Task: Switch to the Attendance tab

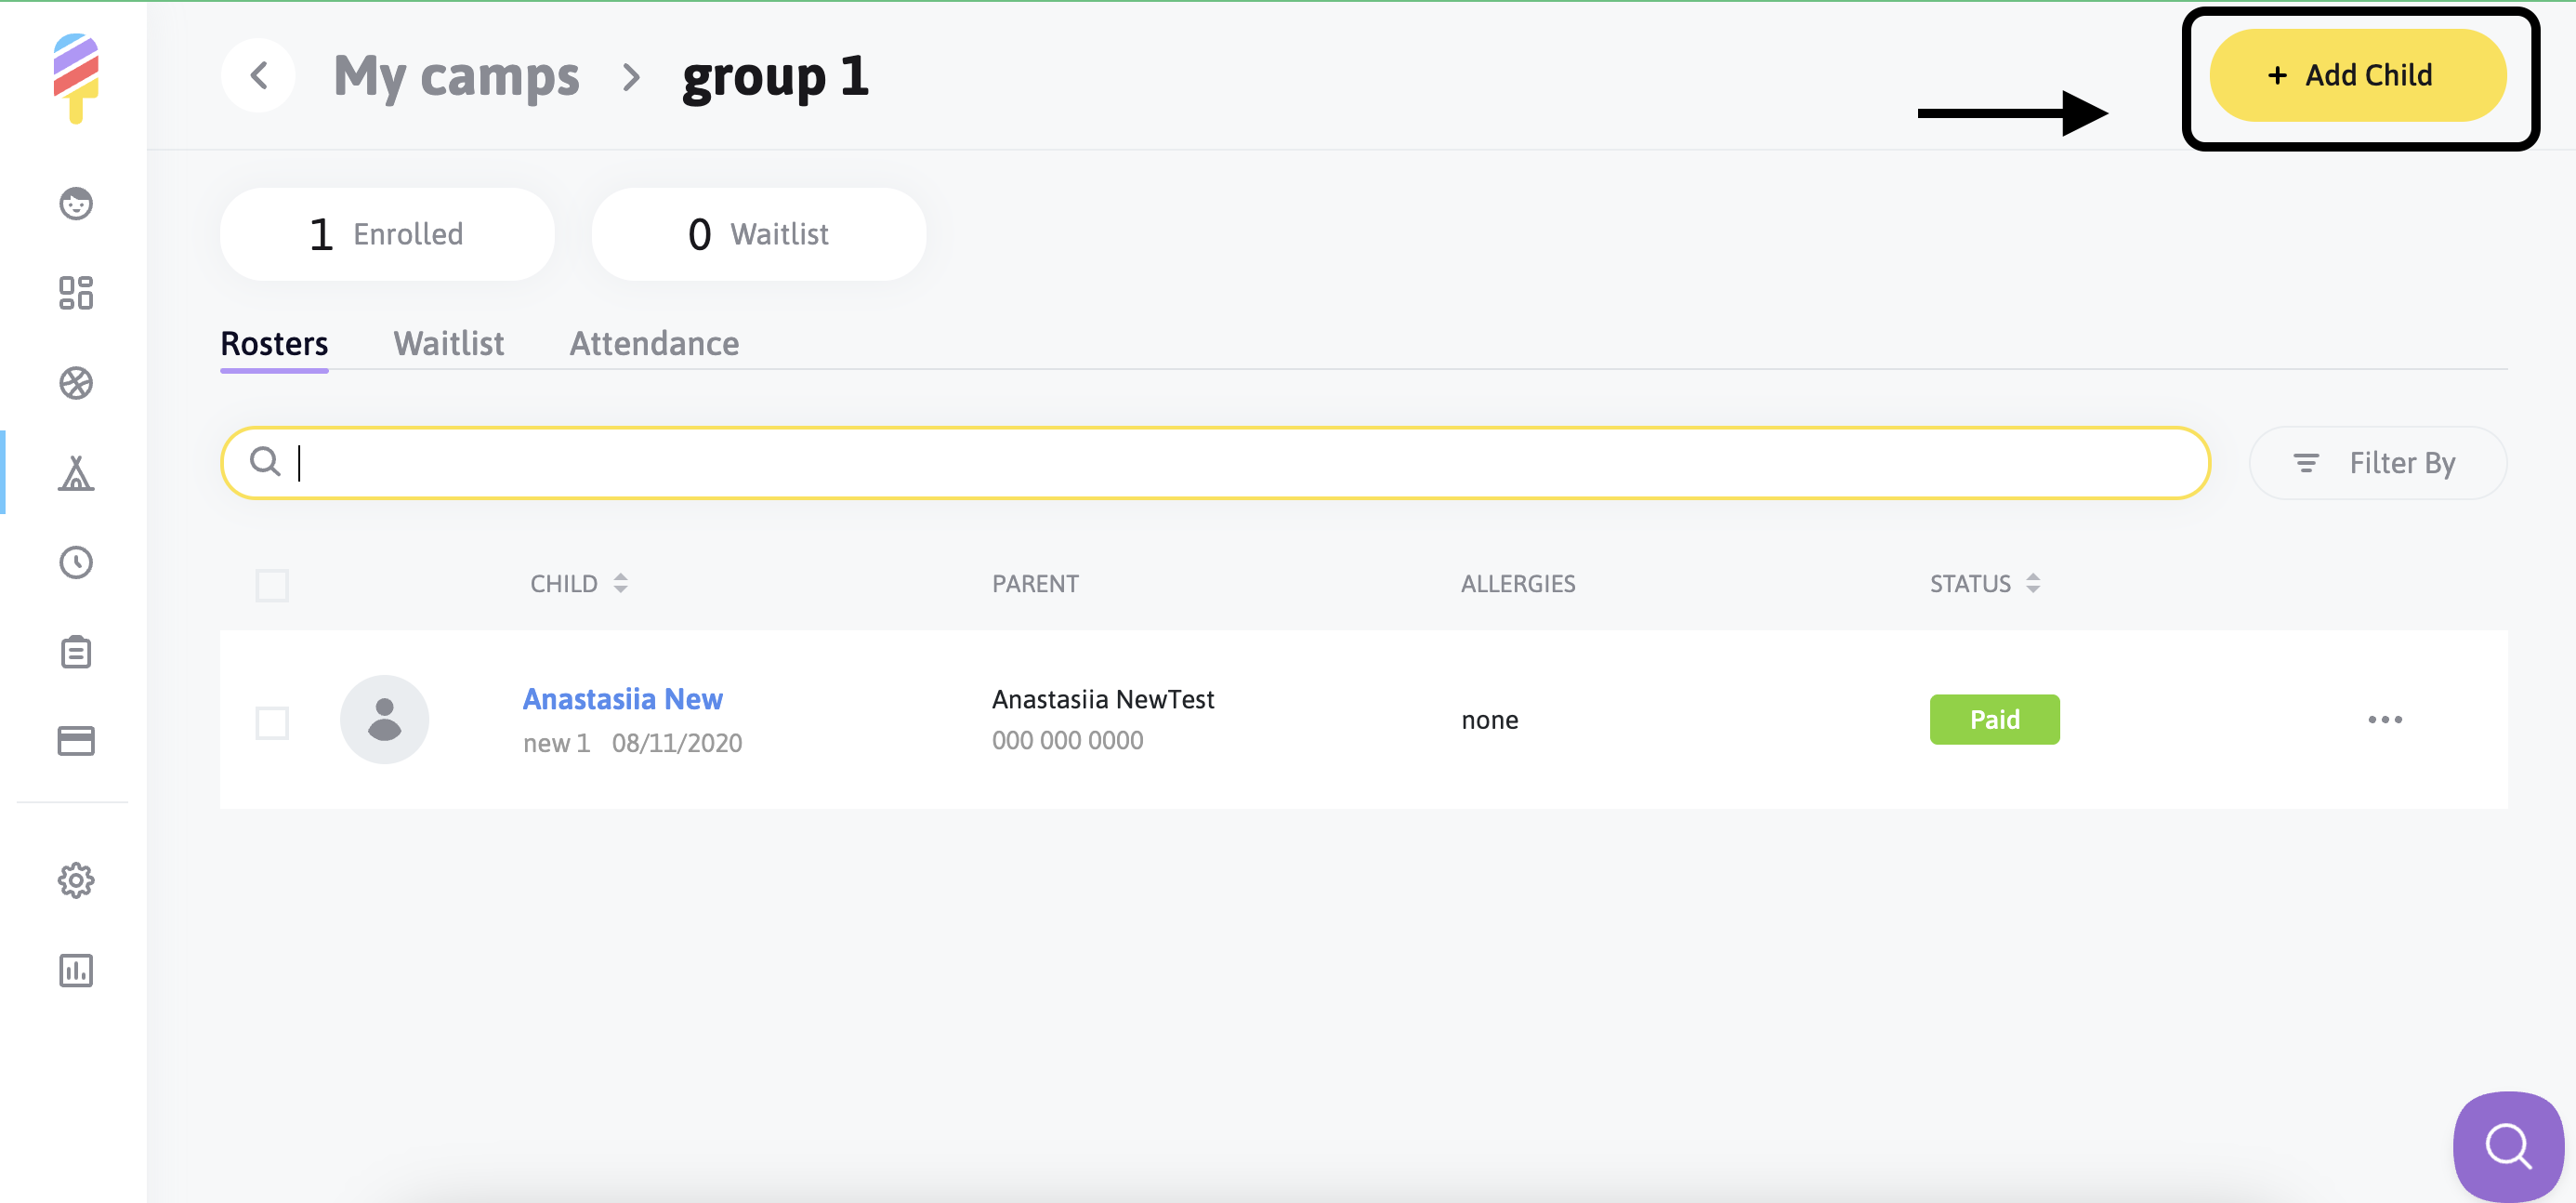Action: coord(654,344)
